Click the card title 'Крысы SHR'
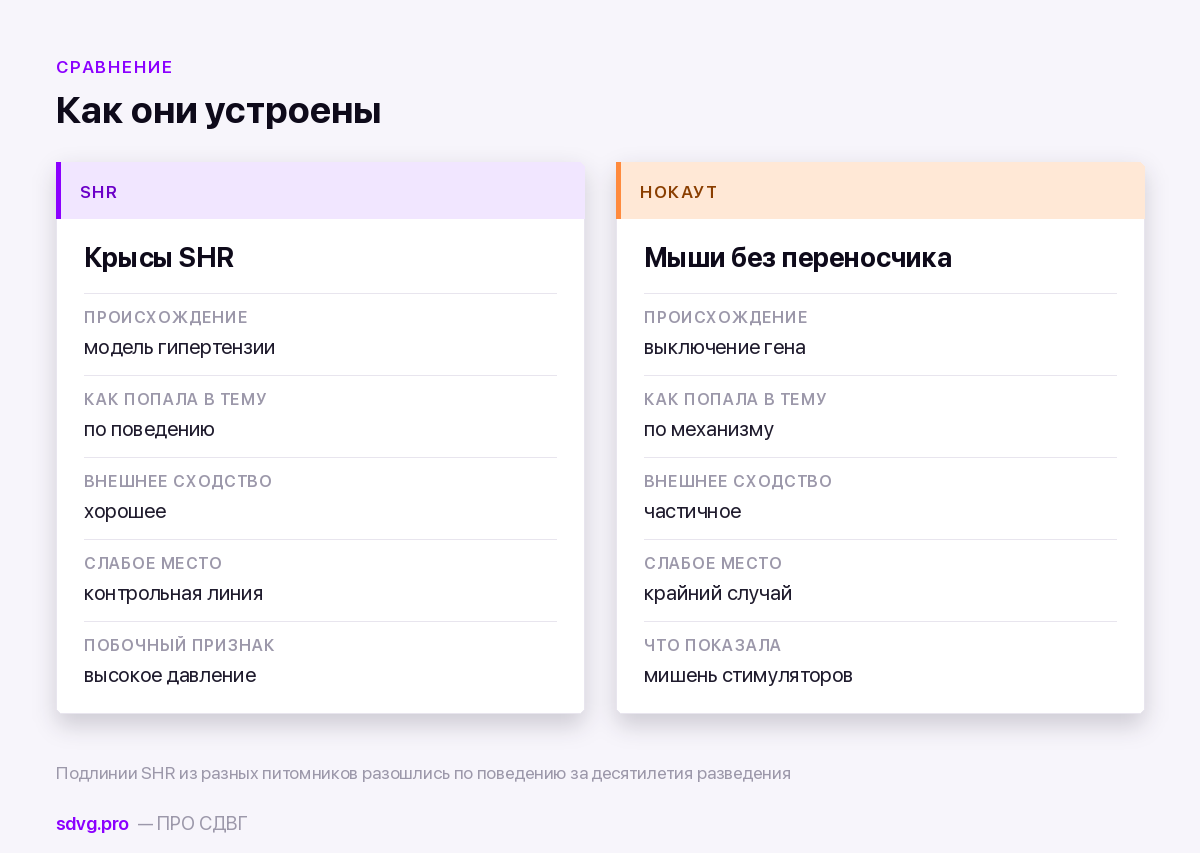The height and width of the screenshot is (853, 1200). coord(159,258)
